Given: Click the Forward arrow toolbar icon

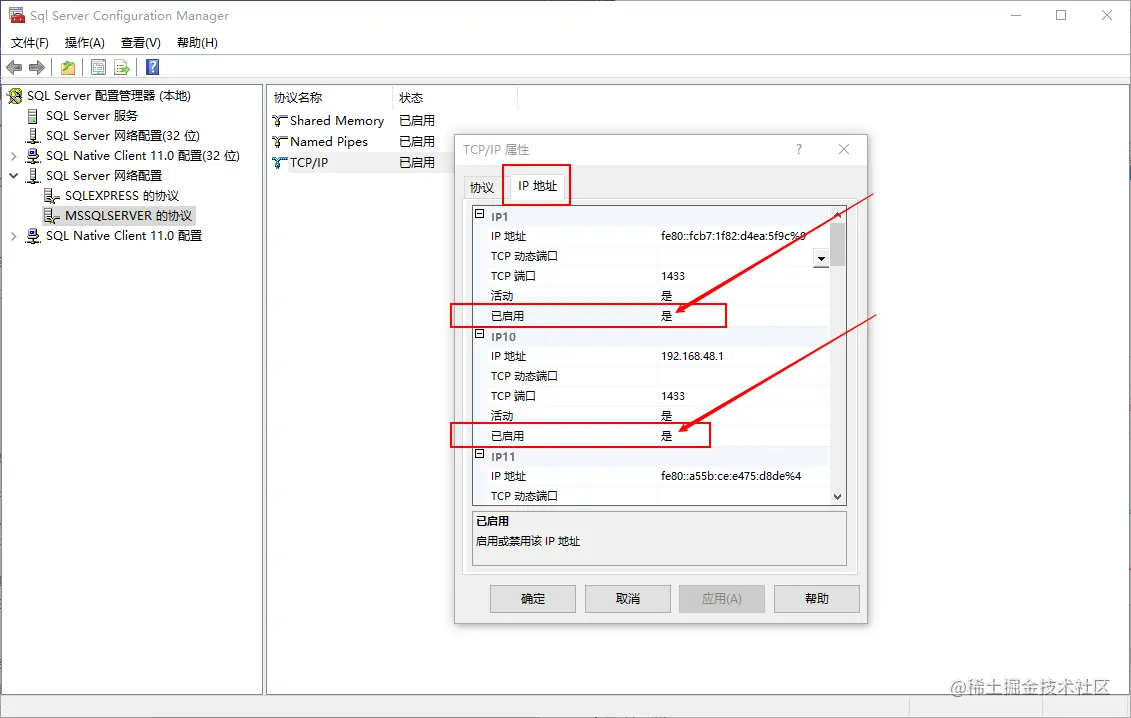Looking at the screenshot, I should (37, 68).
